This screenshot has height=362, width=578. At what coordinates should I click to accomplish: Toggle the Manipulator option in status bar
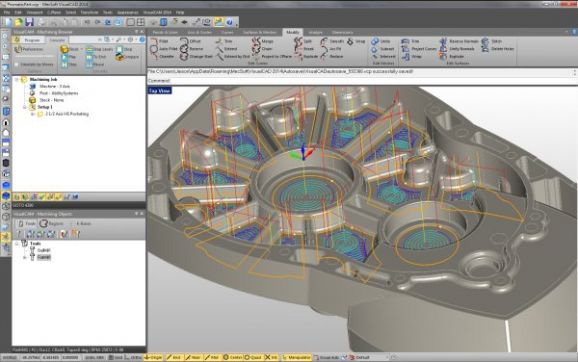[x=296, y=357]
